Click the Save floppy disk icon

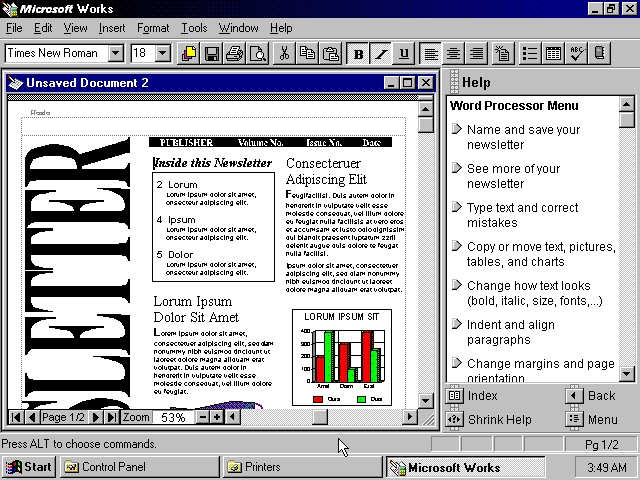212,53
